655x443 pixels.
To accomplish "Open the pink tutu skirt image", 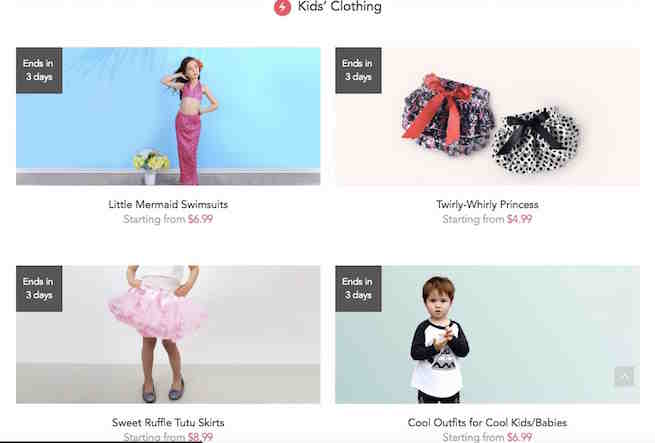I will pyautogui.click(x=168, y=334).
